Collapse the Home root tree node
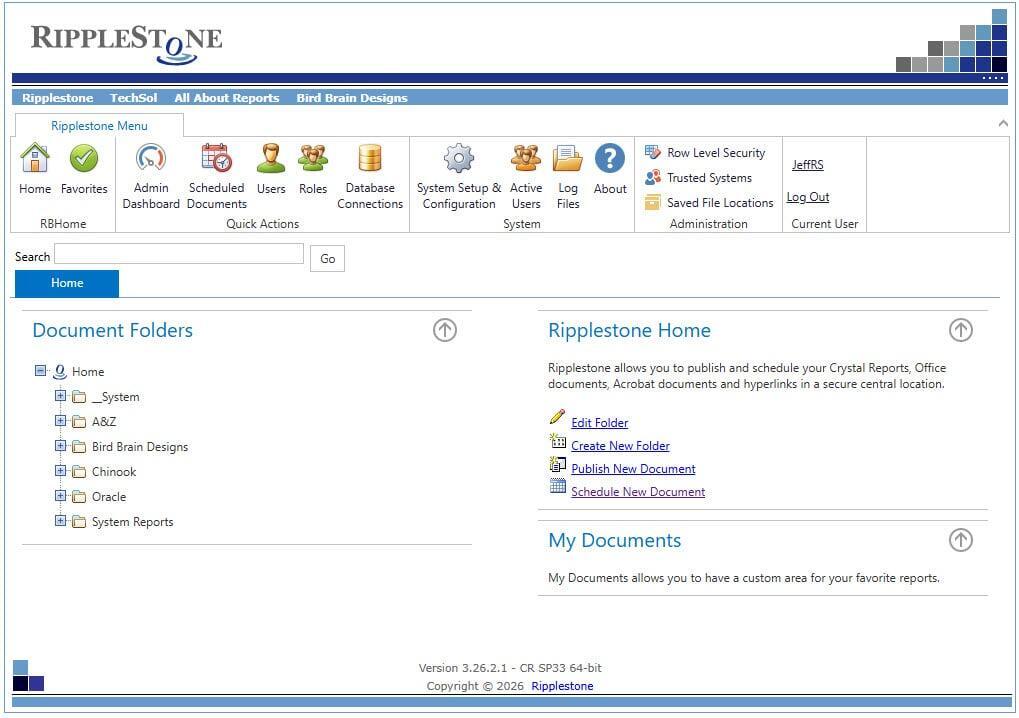 (41, 371)
